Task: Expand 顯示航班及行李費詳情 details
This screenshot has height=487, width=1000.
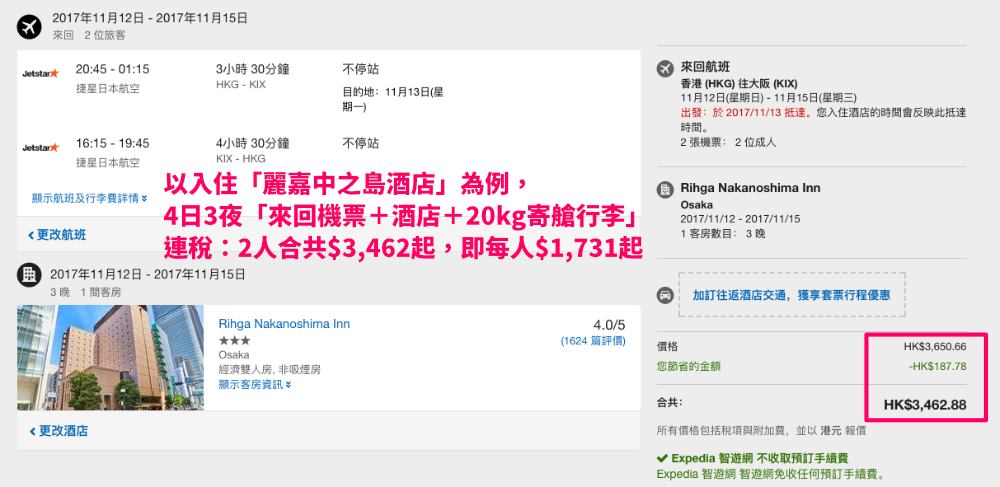Action: coord(89,198)
